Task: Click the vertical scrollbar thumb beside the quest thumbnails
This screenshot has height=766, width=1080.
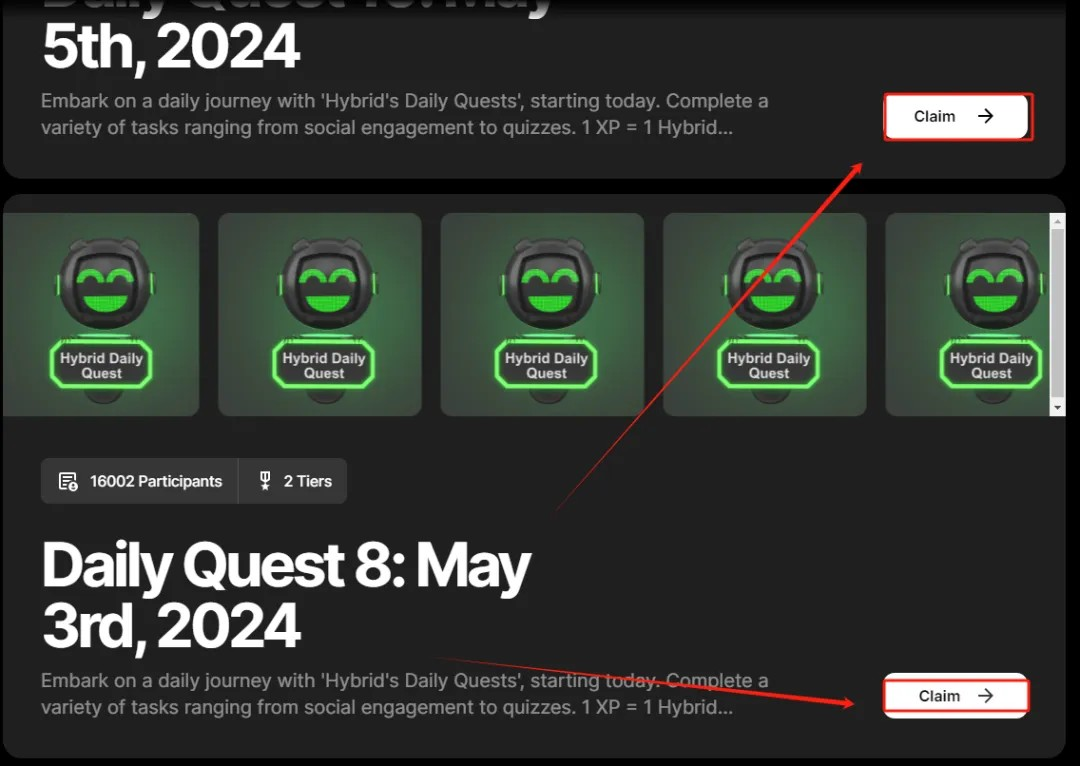Action: [1057, 313]
